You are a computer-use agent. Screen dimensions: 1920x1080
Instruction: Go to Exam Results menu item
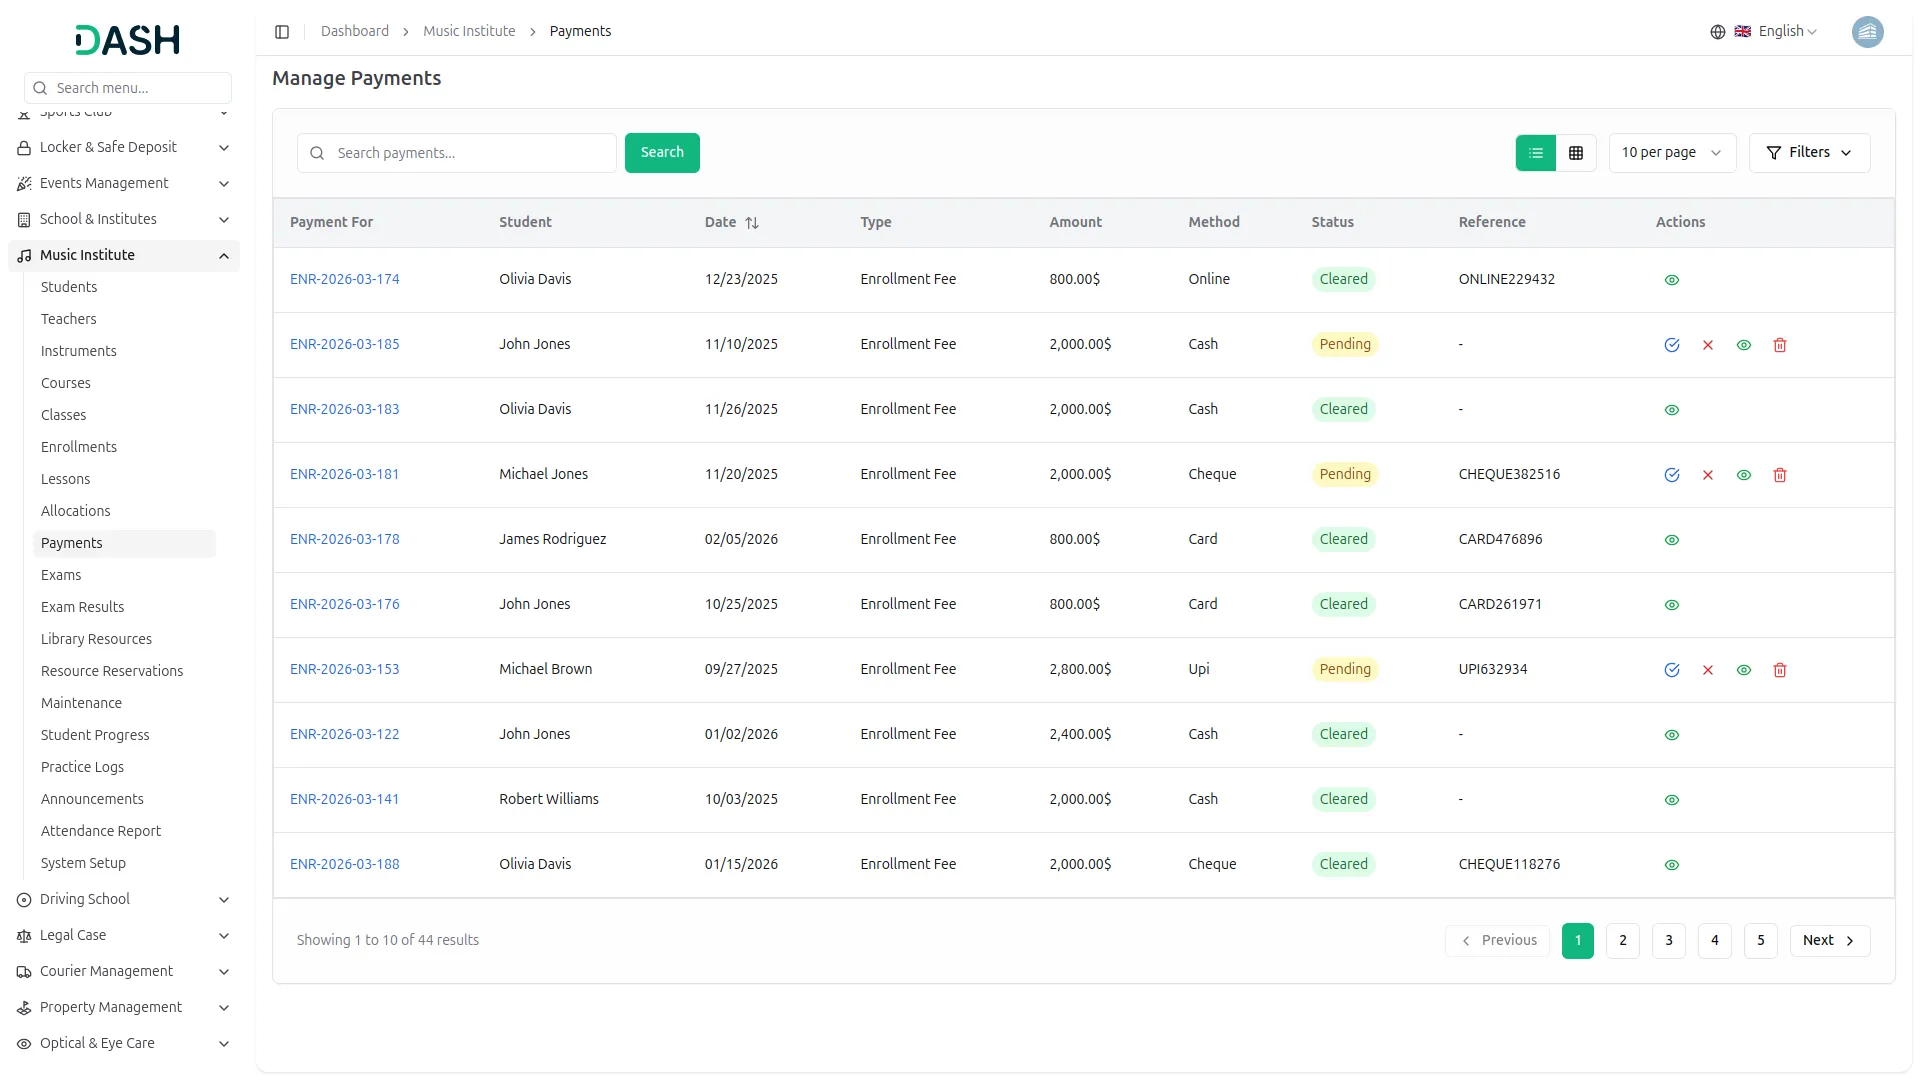click(82, 607)
